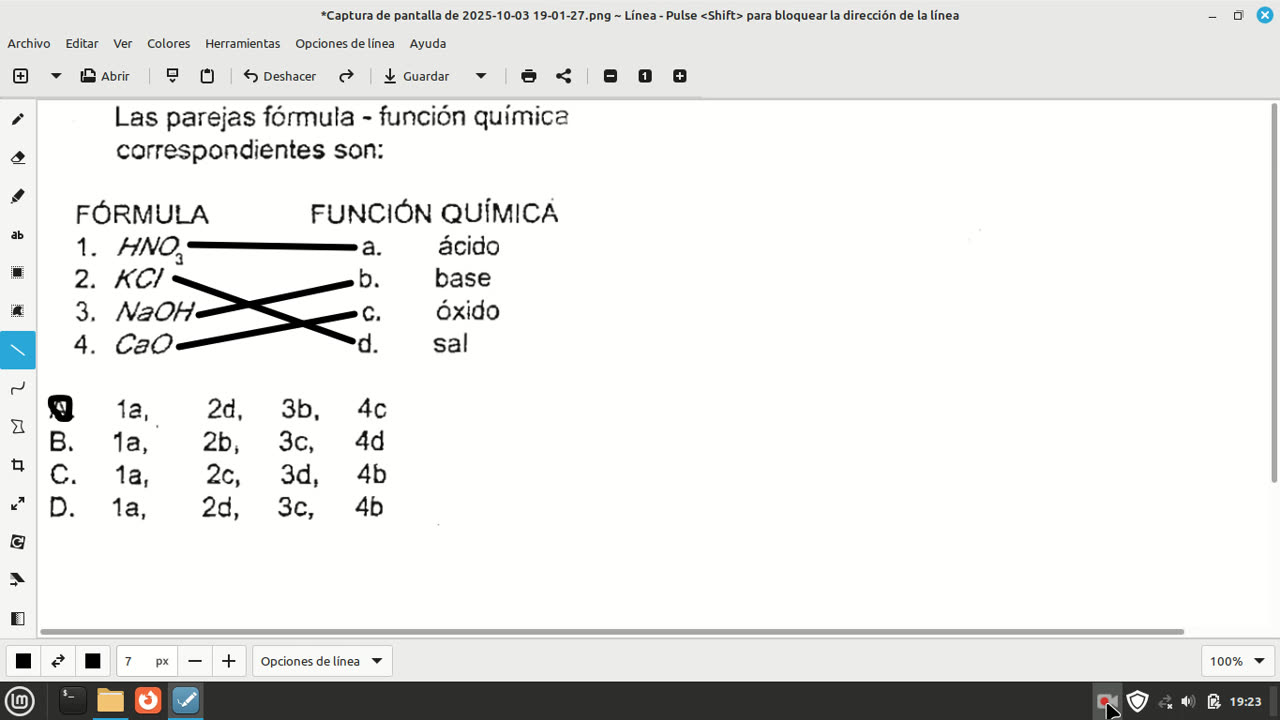Open the Colores menu

[169, 43]
